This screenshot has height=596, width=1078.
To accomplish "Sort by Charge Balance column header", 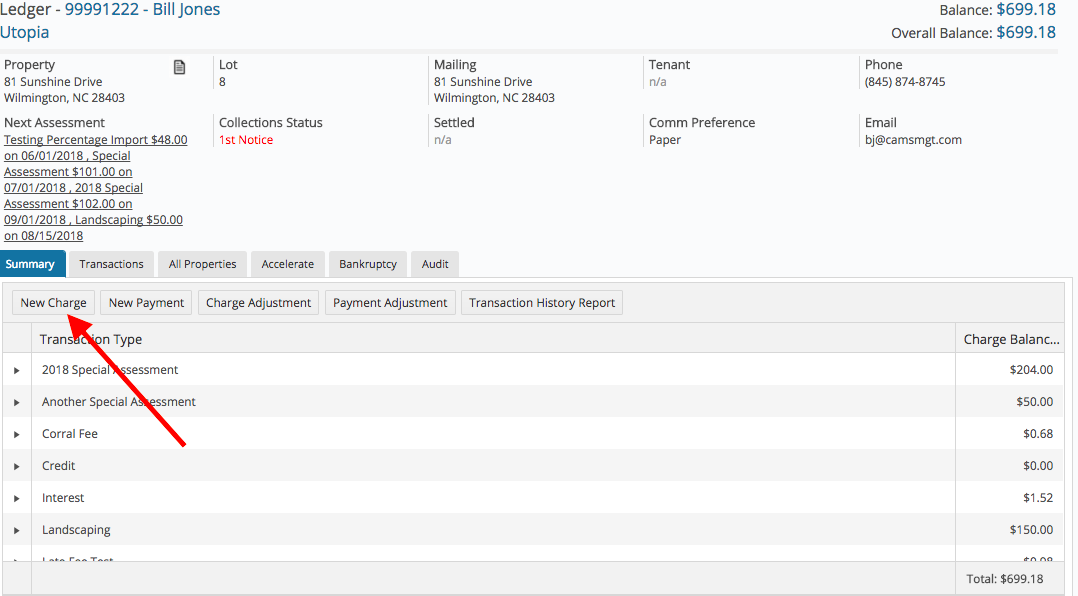I will point(1011,339).
